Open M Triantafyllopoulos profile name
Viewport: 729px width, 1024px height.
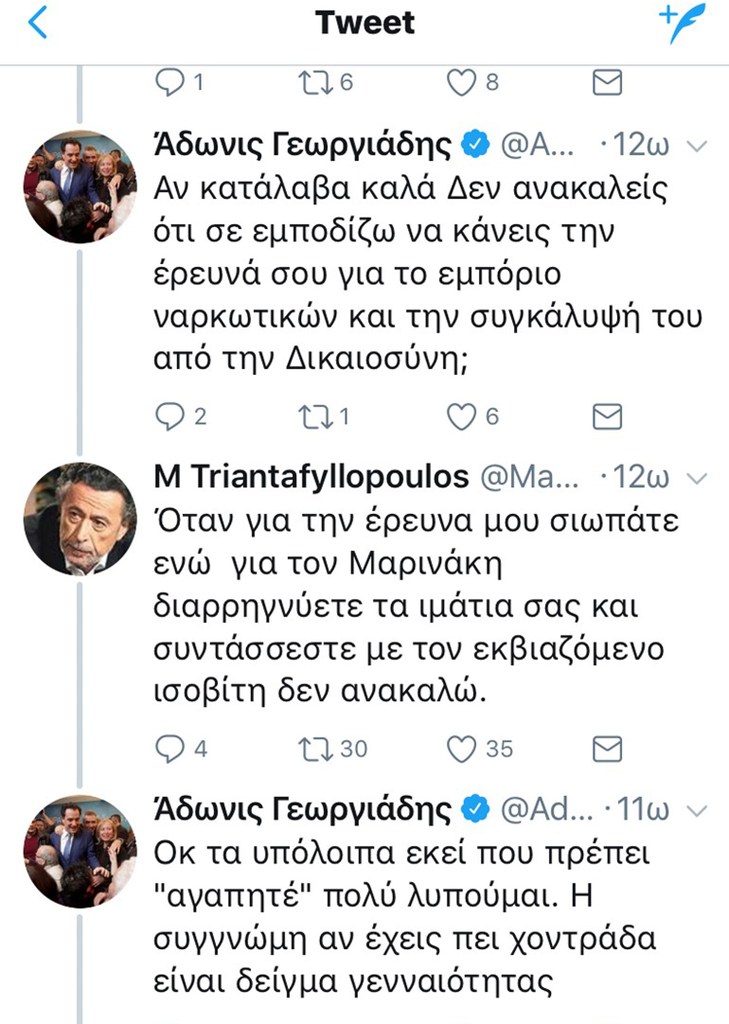[311, 478]
